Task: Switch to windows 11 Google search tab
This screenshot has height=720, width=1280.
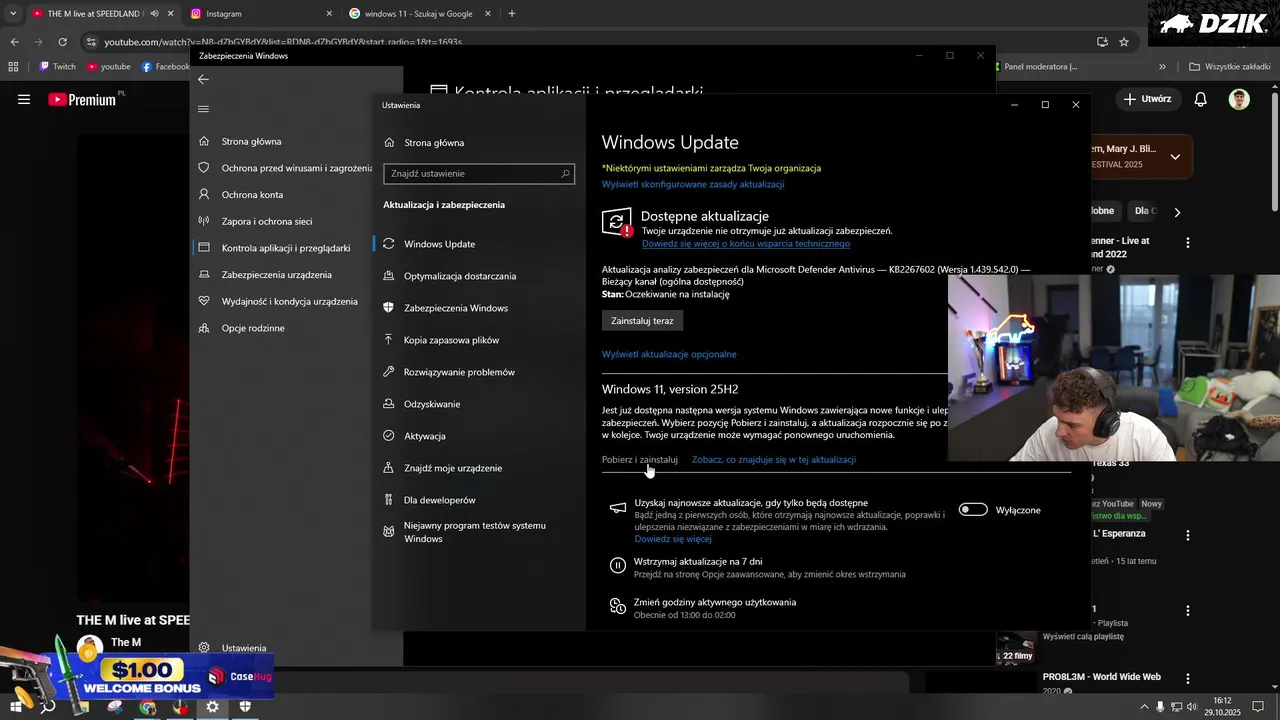Action: (420, 14)
